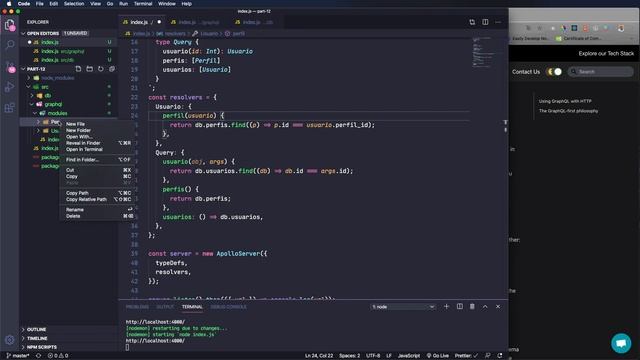640x360 pixels.
Task: Kill the terminal with the trash icon
Action: point(472,307)
